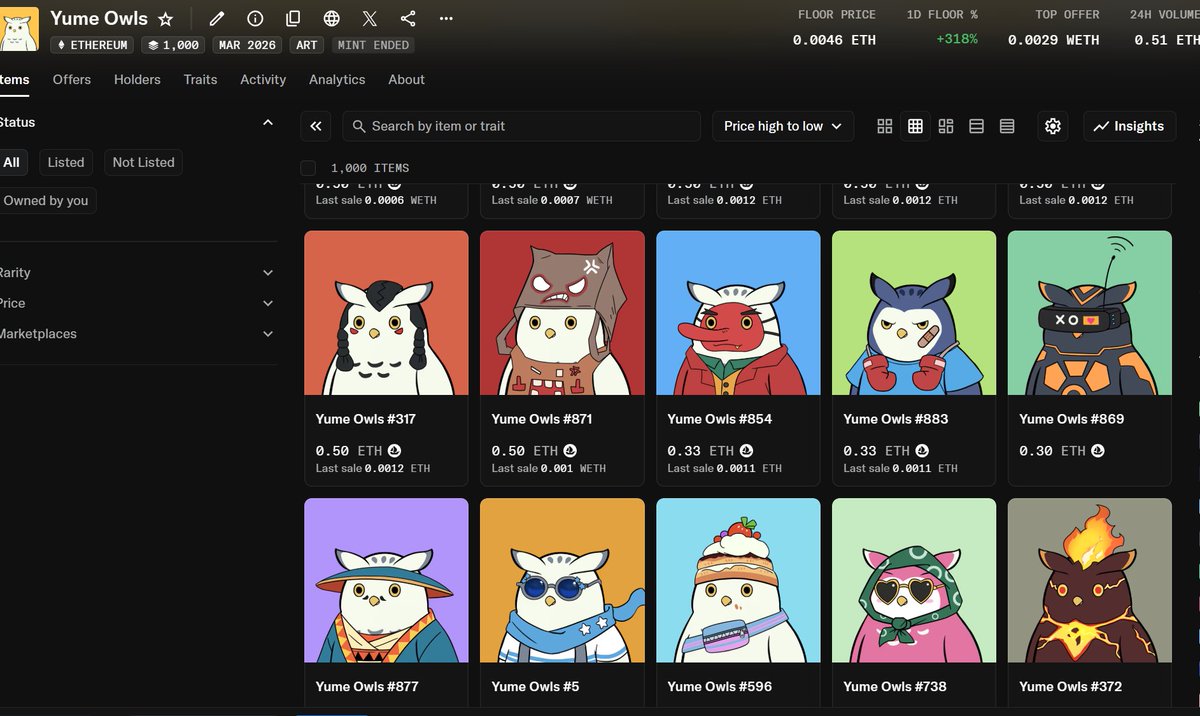Open the Yume Owls #877 image
Screen dimensions: 1200x716
pyautogui.click(x=386, y=580)
